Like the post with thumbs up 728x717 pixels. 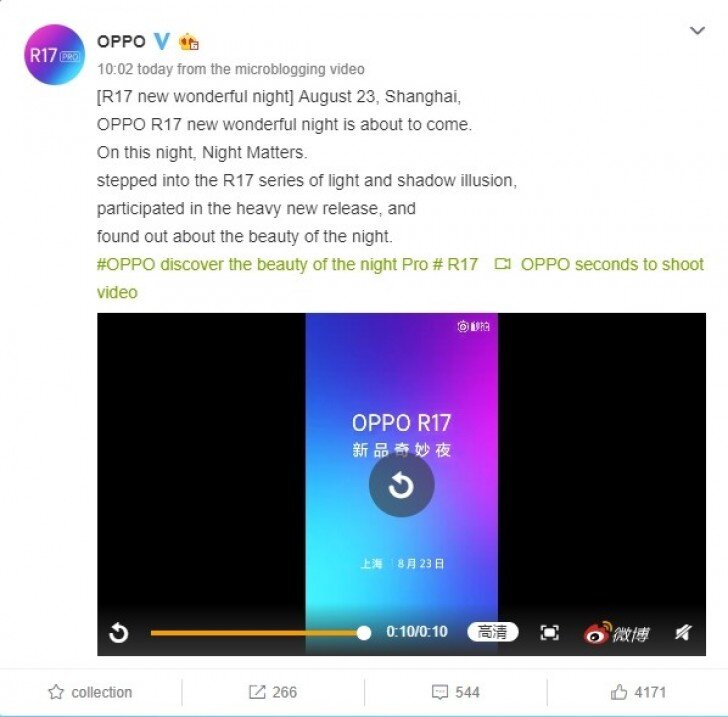[638, 692]
